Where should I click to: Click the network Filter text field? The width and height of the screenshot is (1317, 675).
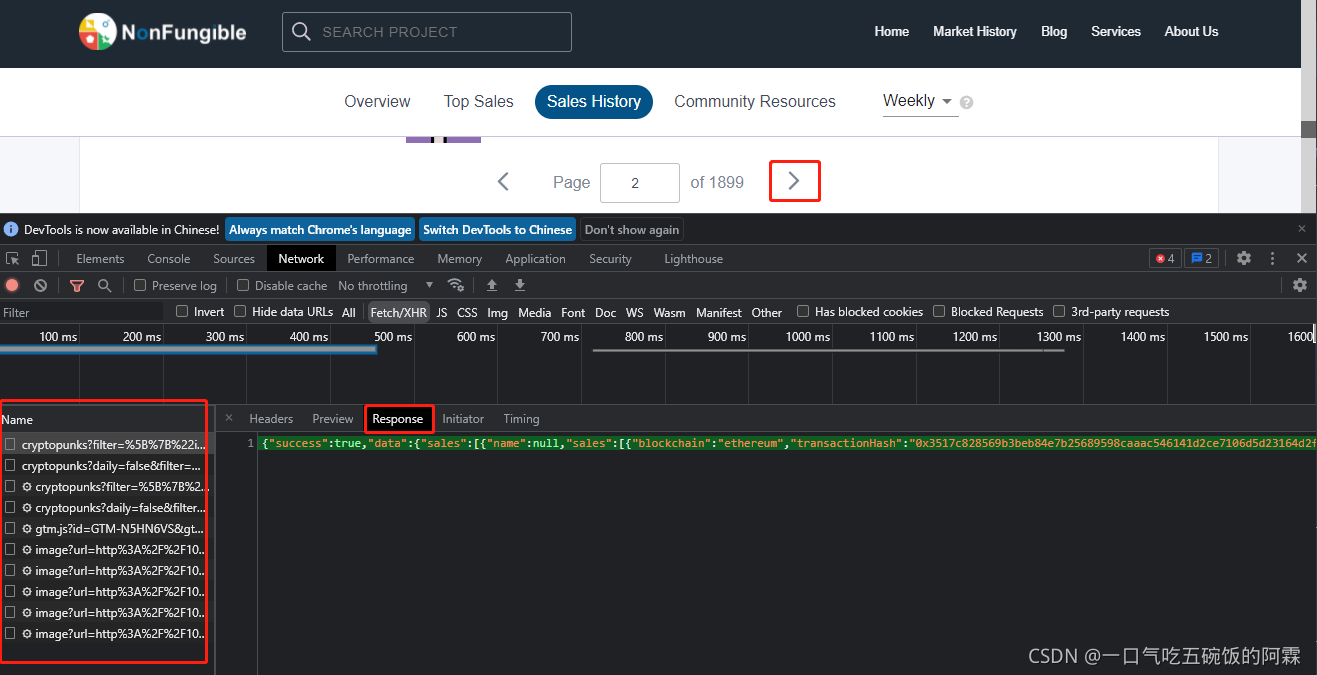[83, 312]
